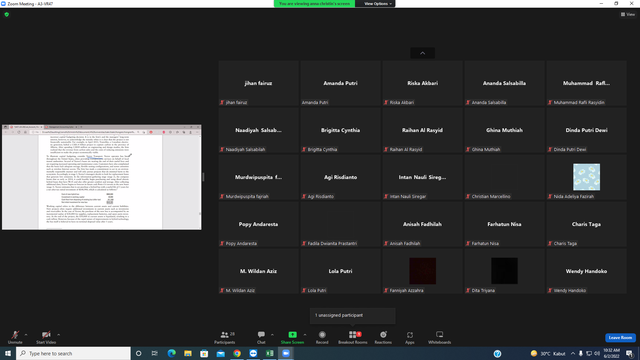The width and height of the screenshot is (640, 360).
Task: Open File Explorer from the taskbar
Action: (x=188, y=353)
